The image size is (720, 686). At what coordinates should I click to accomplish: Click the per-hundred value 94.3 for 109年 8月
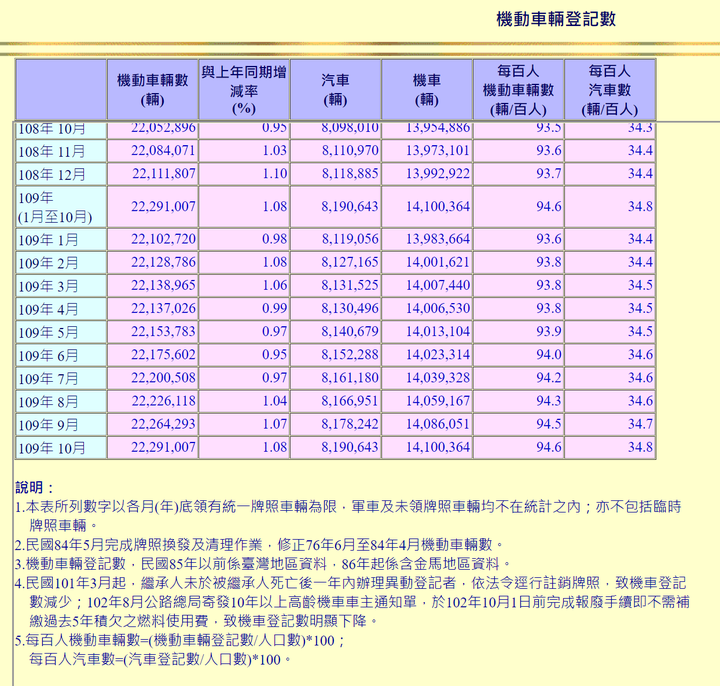pyautogui.click(x=549, y=401)
